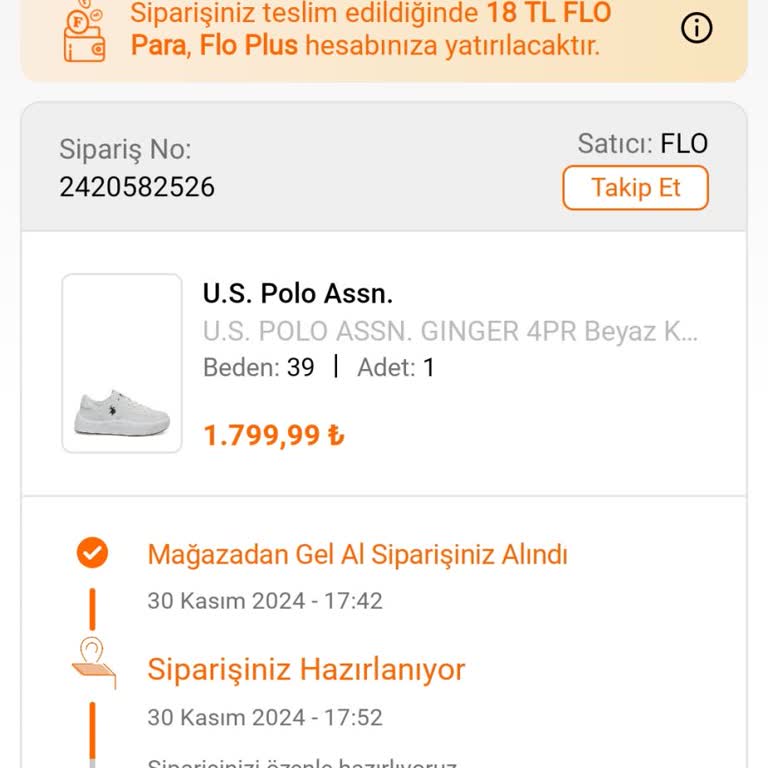This screenshot has height=768, width=768.
Task: Click the wallet coins icon in banner
Action: (x=84, y=31)
